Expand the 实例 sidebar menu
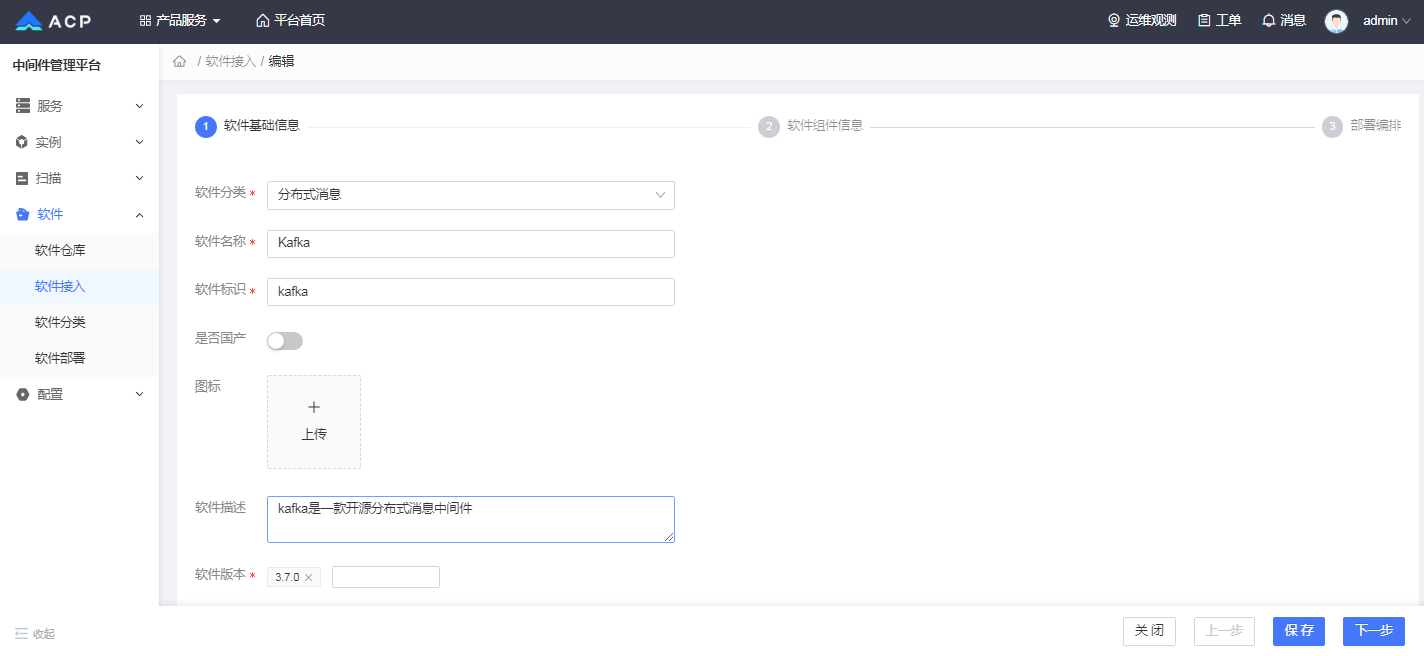The image size is (1424, 656). 79,142
